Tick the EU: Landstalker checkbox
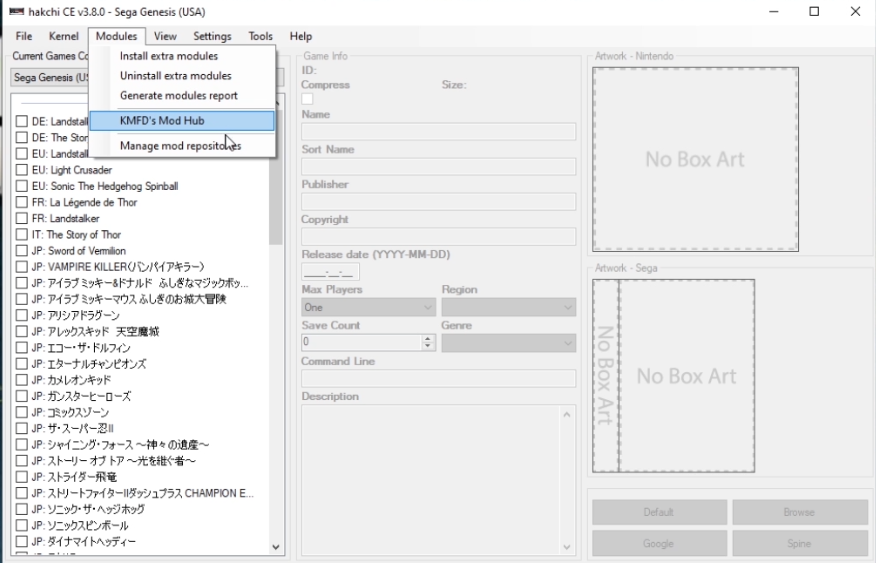 click(22, 154)
